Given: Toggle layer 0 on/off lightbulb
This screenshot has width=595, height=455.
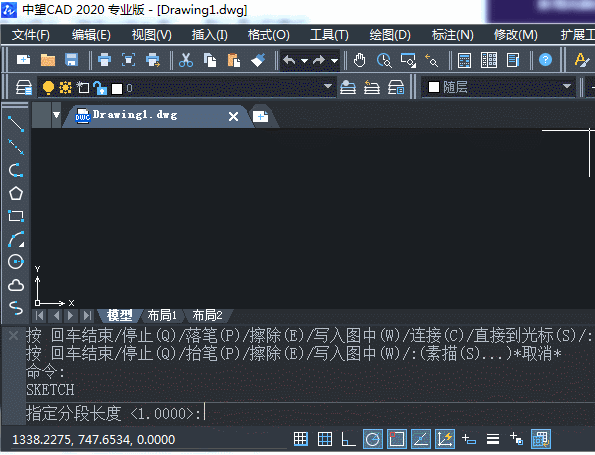Looking at the screenshot, I should coord(48,88).
